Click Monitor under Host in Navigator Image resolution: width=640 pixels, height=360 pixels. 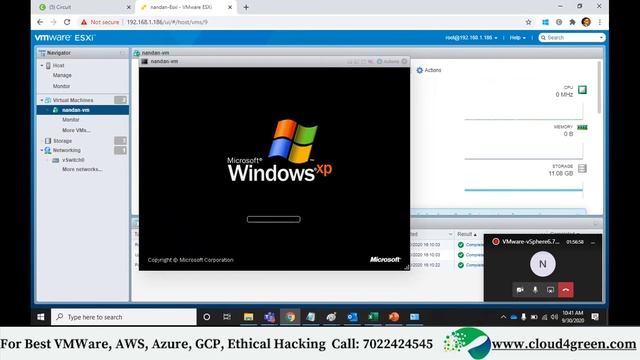(61, 86)
